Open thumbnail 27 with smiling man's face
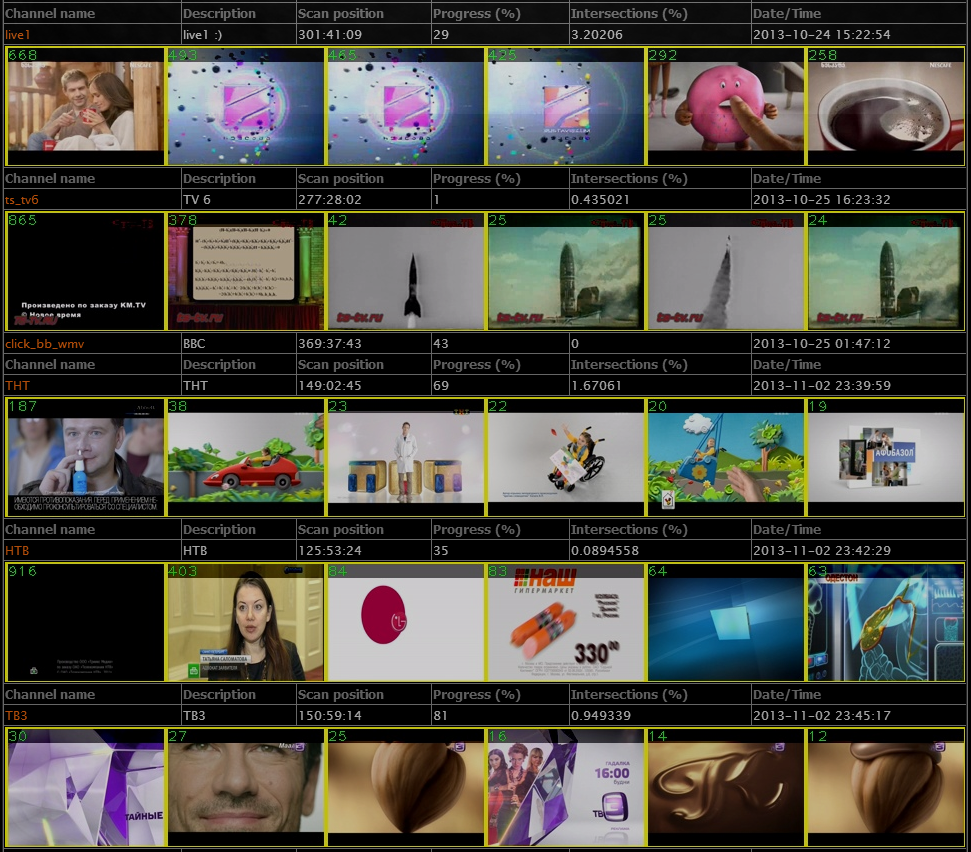This screenshot has width=971, height=852. tap(245, 787)
